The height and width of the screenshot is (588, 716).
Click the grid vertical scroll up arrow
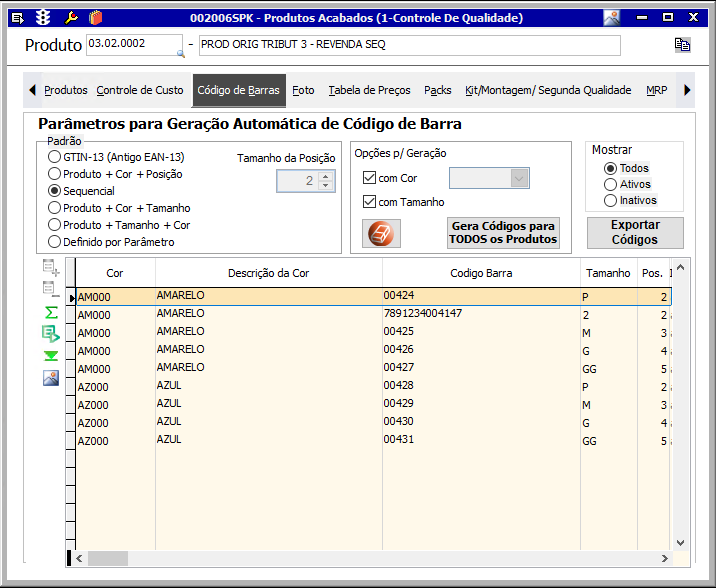tap(680, 268)
